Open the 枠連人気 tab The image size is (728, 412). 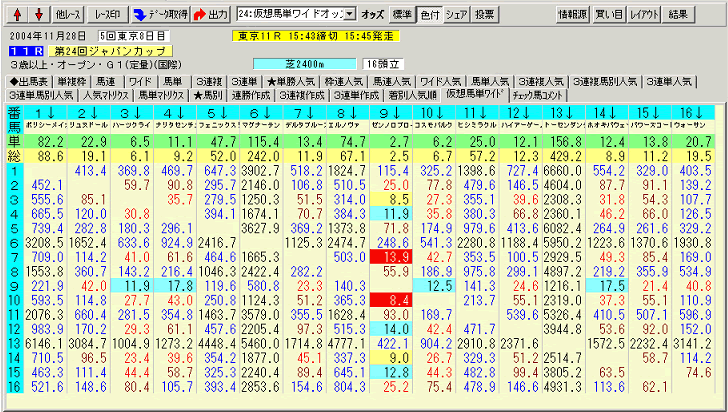(344, 82)
